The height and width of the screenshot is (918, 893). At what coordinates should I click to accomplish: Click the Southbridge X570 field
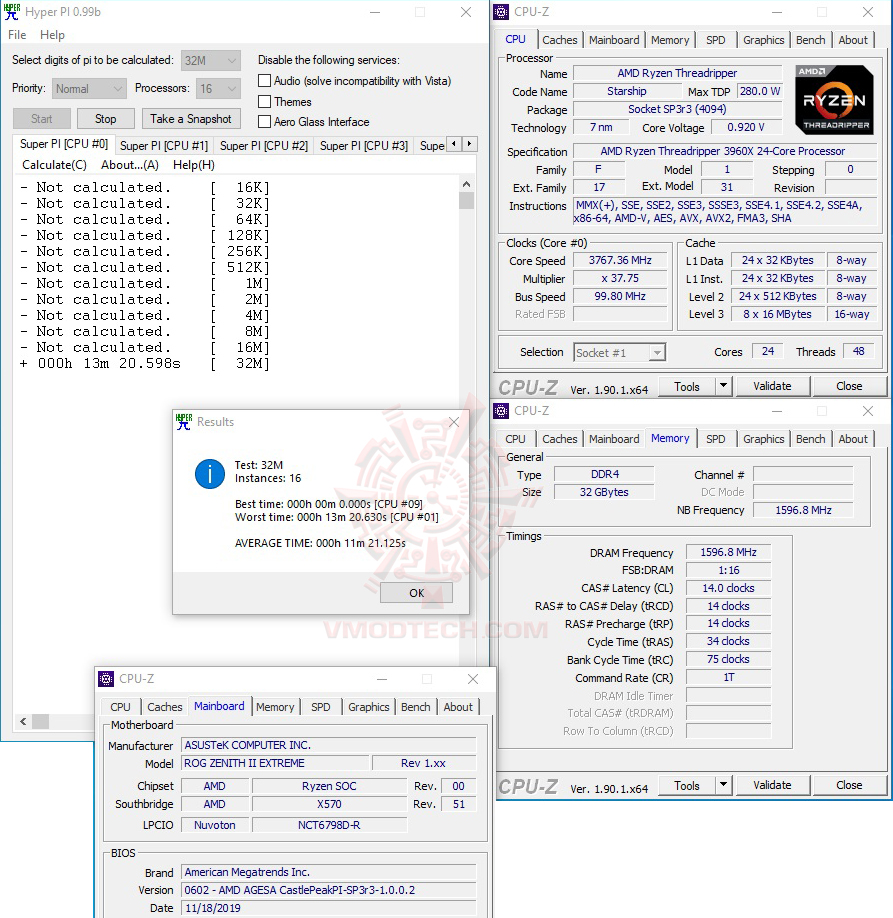click(x=329, y=804)
